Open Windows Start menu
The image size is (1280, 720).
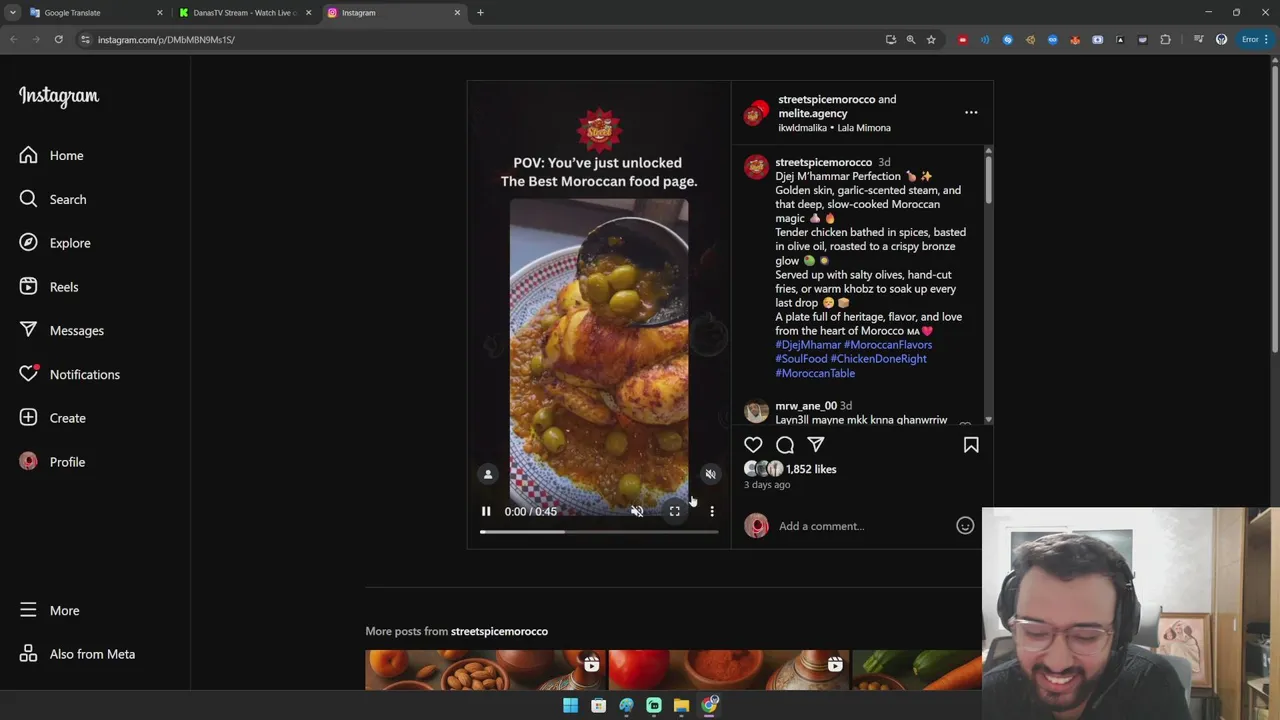pos(570,705)
